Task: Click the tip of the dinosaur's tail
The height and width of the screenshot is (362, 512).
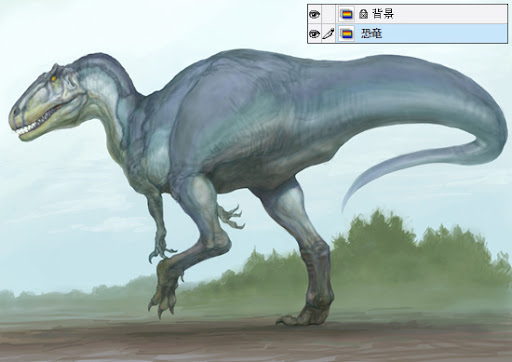Action: [344, 206]
